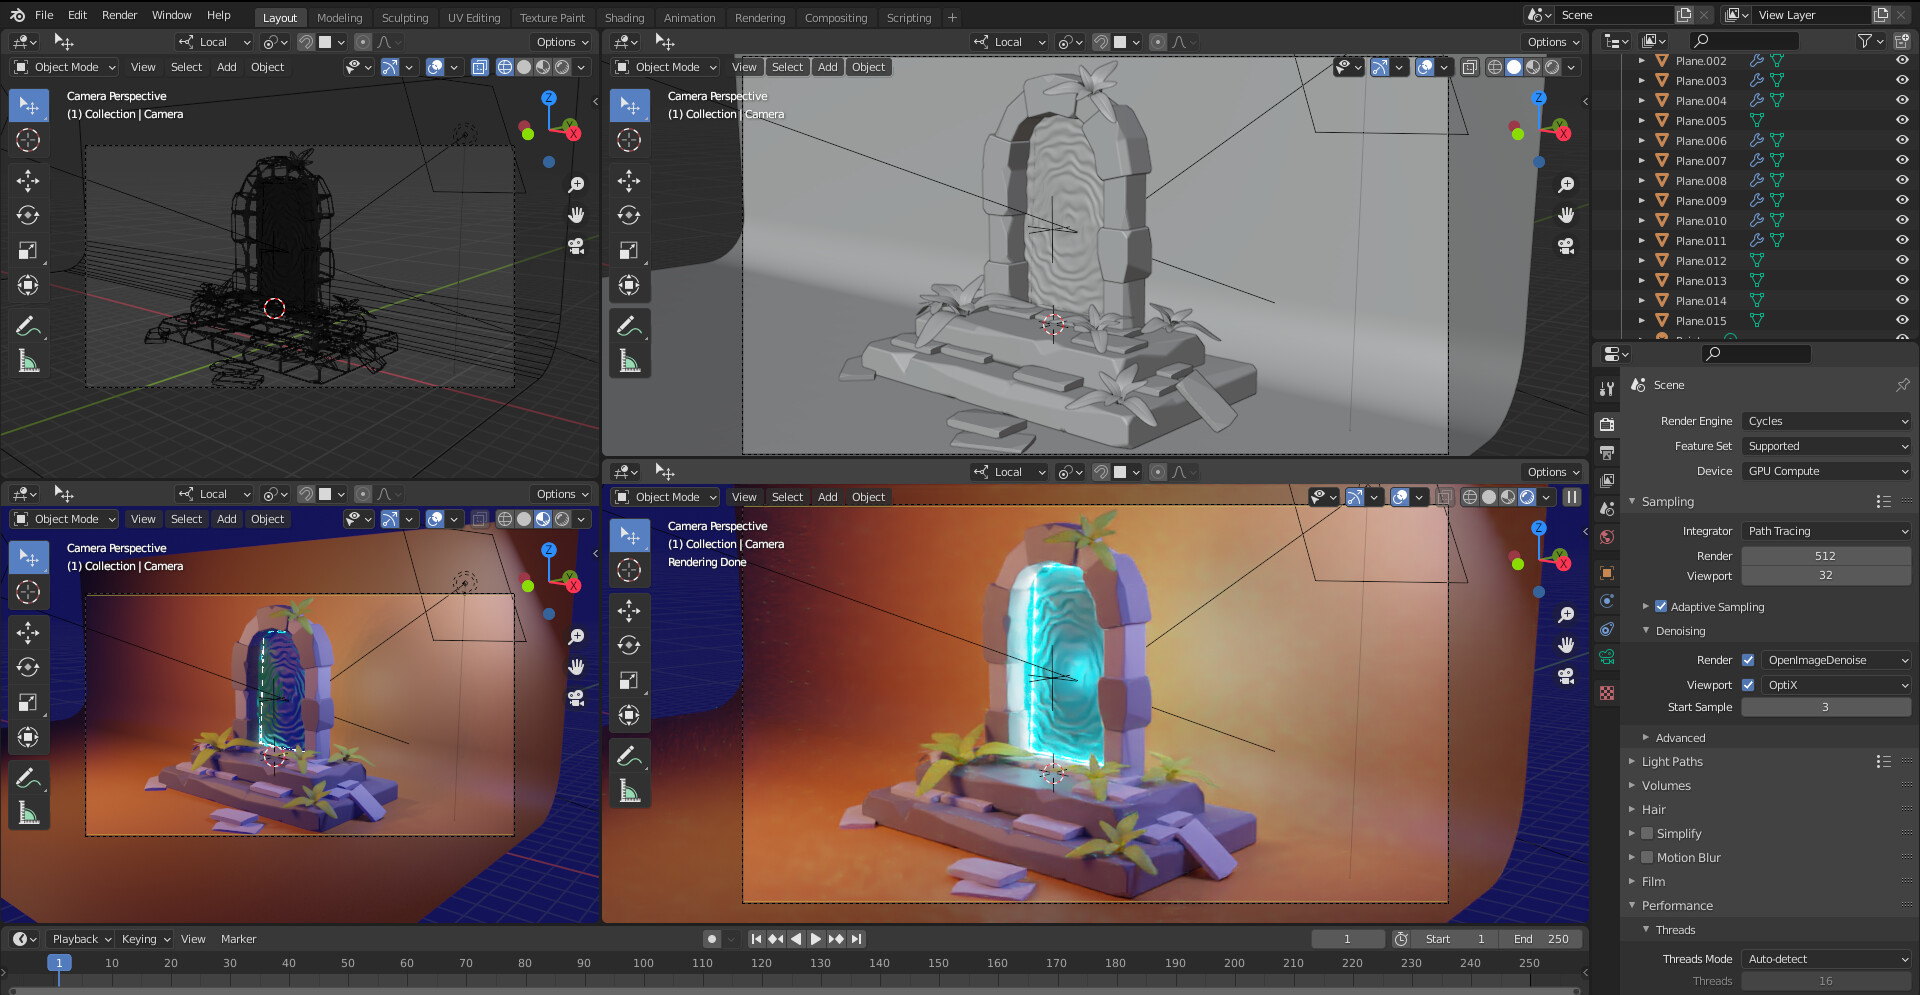The width and height of the screenshot is (1920, 995).
Task: Enable the Motion Blur checkbox
Action: [x=1647, y=857]
